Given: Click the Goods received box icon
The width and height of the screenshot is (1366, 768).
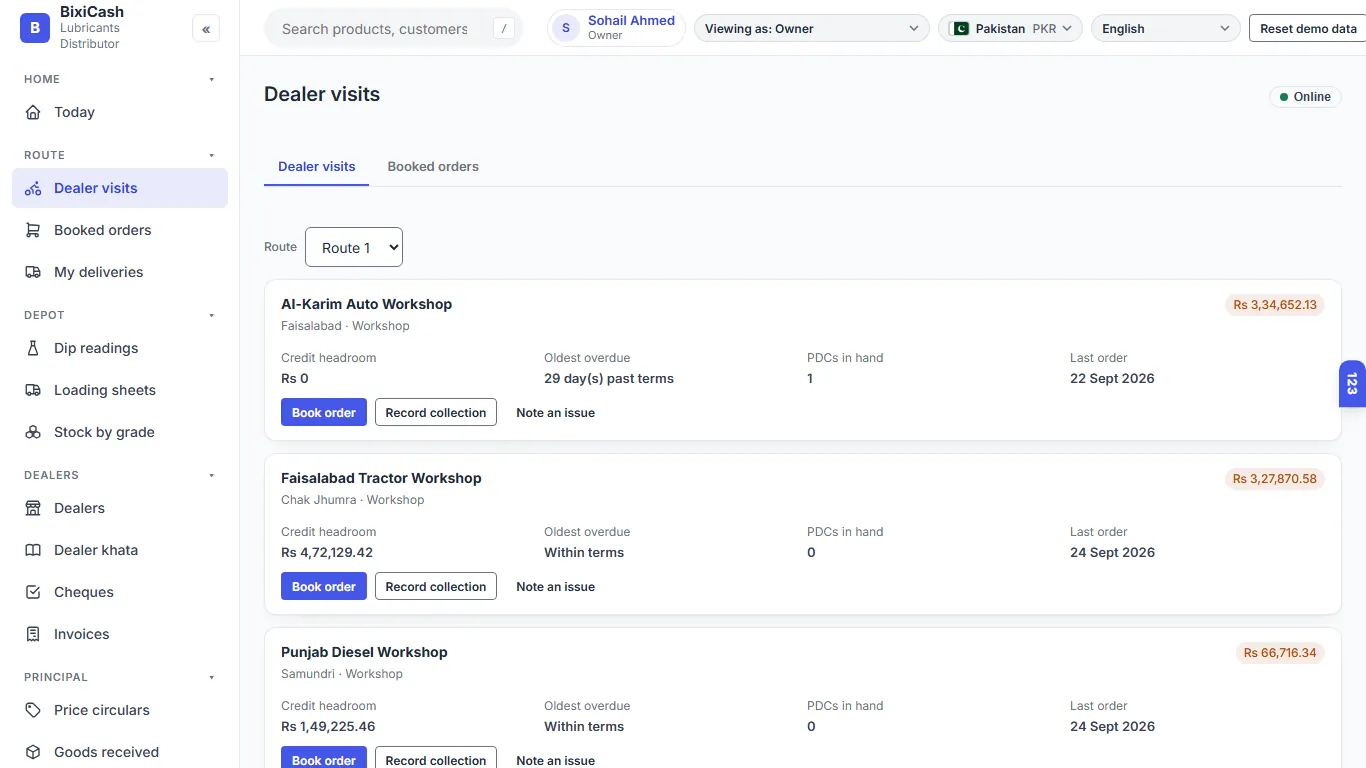Looking at the screenshot, I should pyautogui.click(x=33, y=752).
